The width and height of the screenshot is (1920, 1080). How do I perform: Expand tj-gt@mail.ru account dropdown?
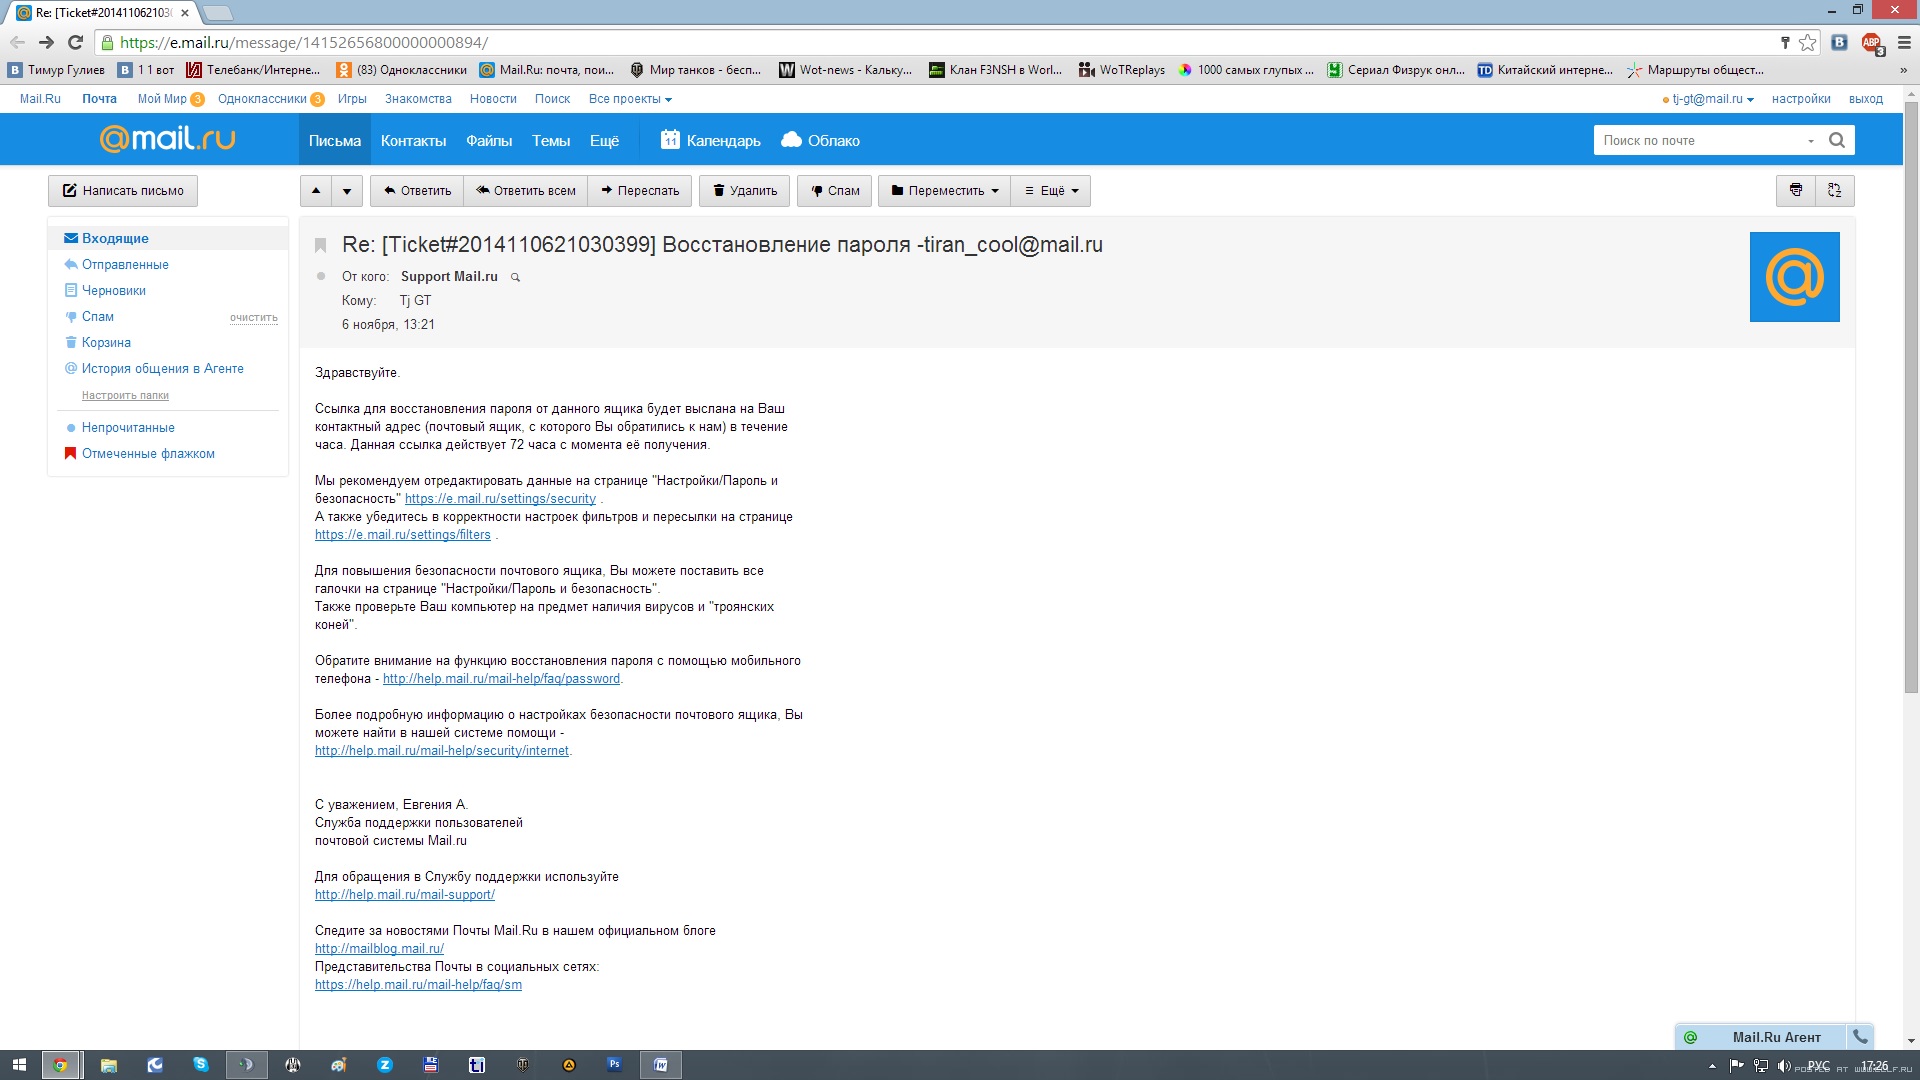(1712, 99)
